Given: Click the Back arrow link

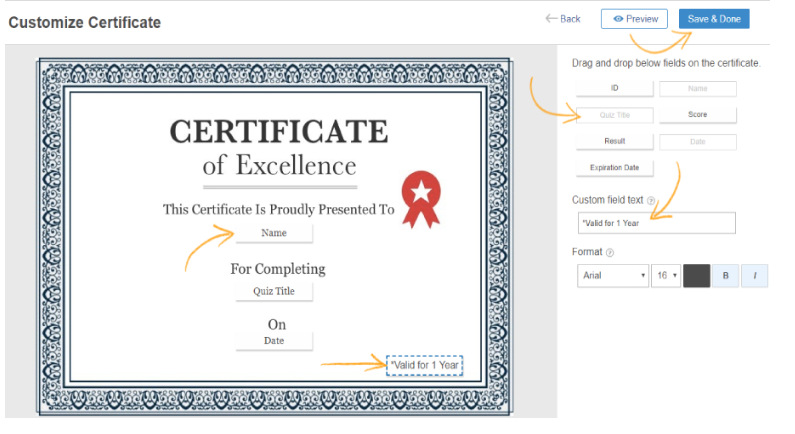Looking at the screenshot, I should pos(563,19).
